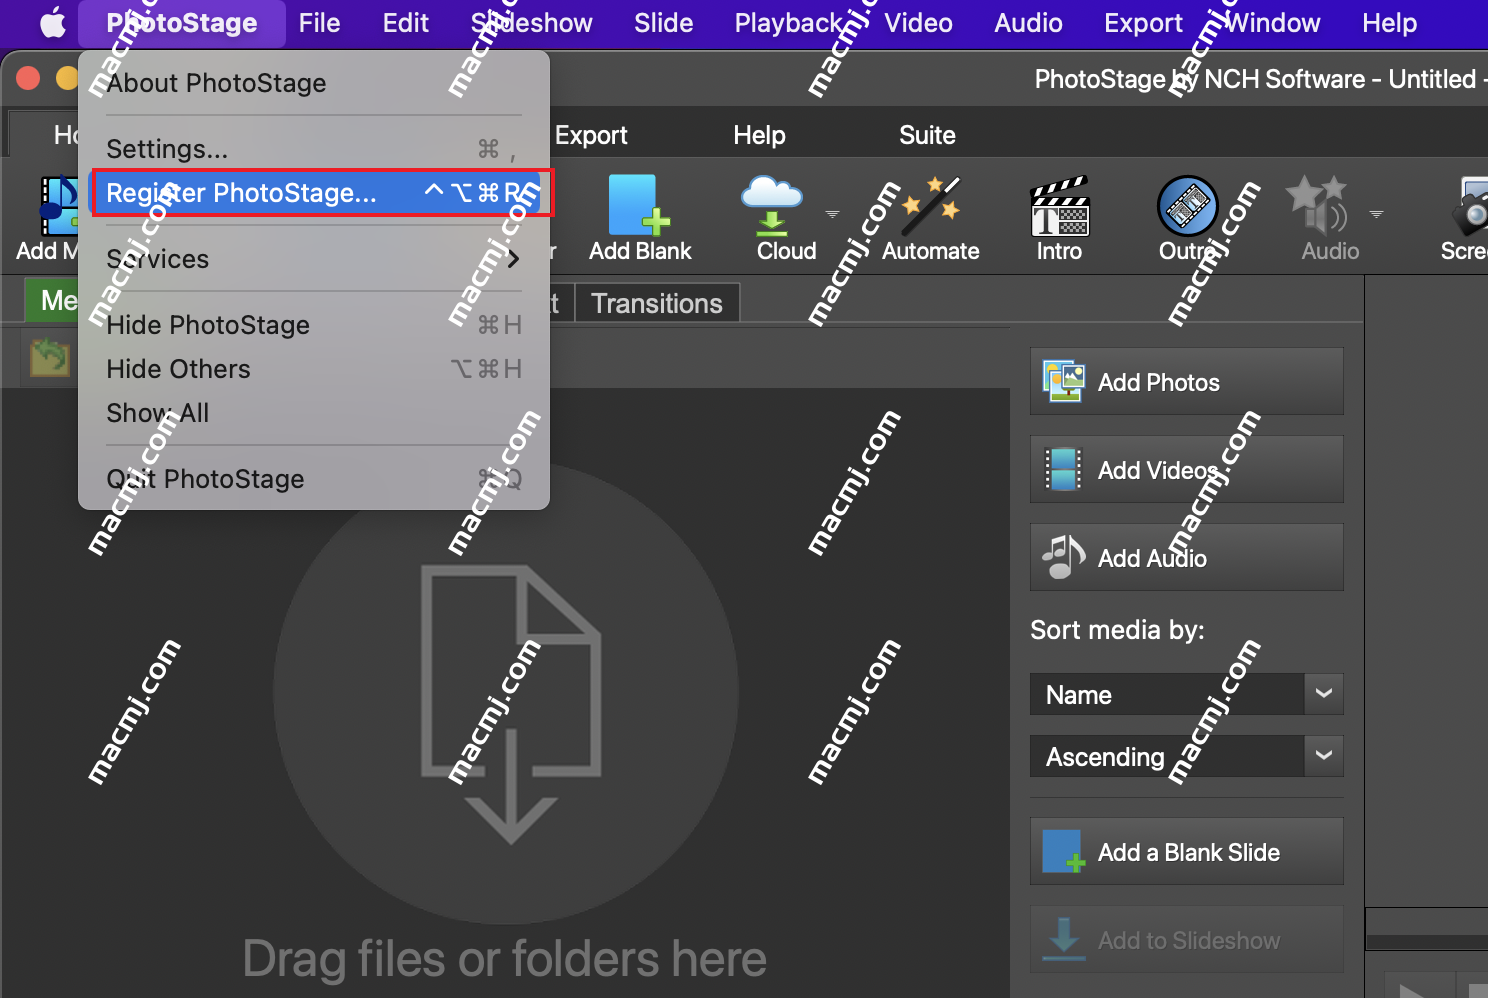This screenshot has width=1488, height=998.
Task: Open the Slide menu
Action: click(x=663, y=23)
